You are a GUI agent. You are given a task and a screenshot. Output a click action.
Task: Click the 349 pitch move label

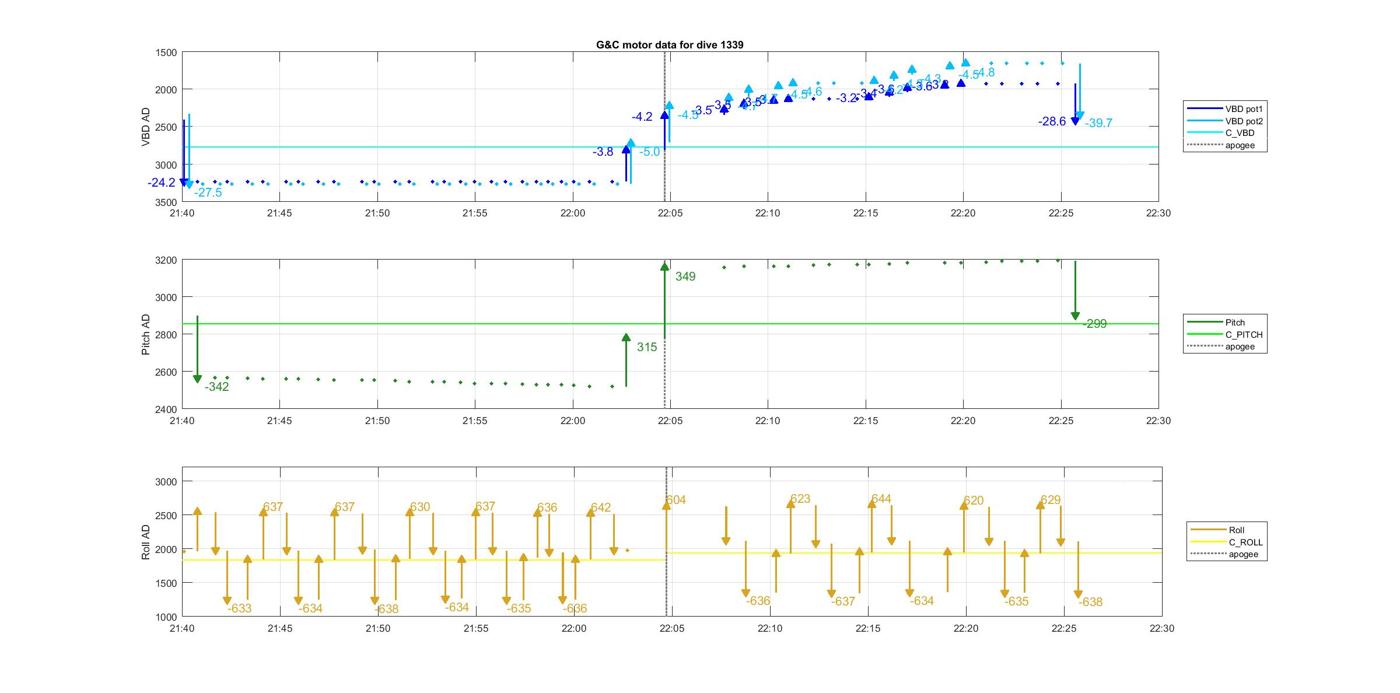[685, 277]
